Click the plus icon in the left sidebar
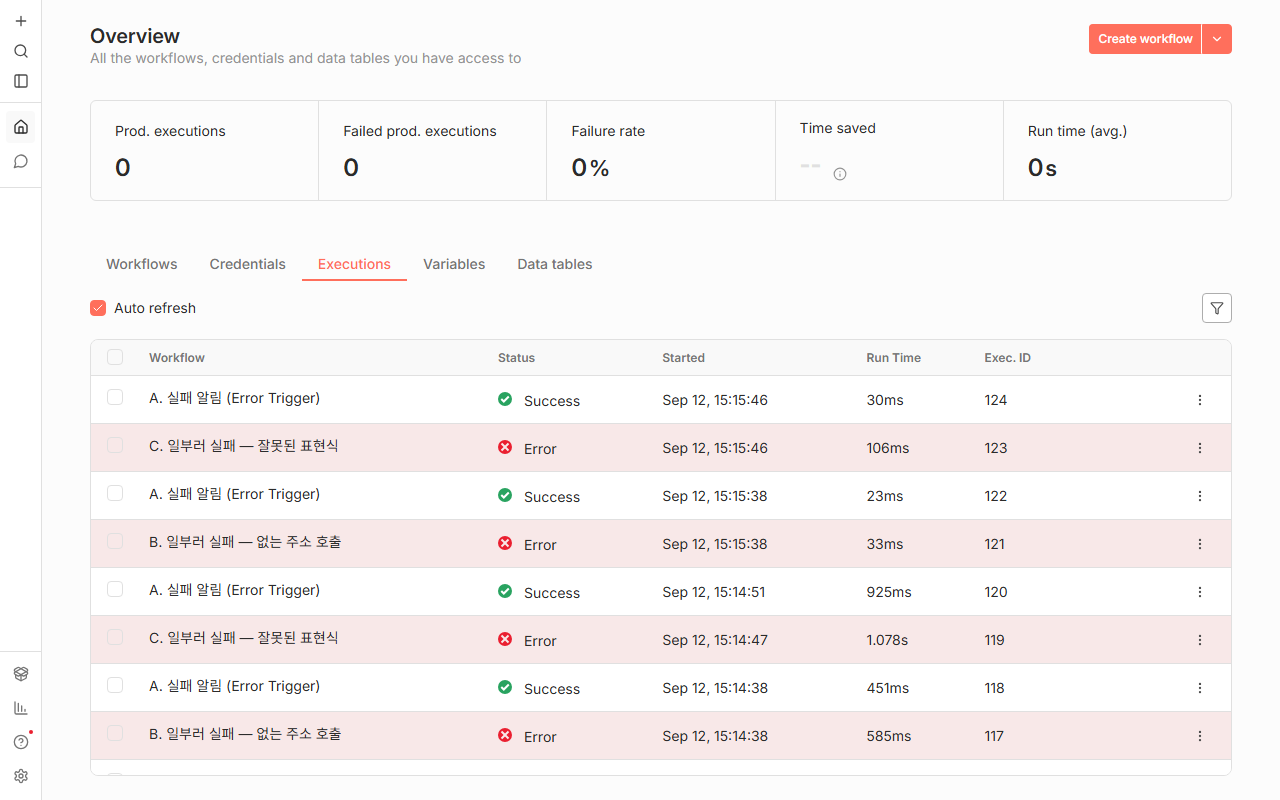Viewport: 1280px width, 800px height. (21, 21)
